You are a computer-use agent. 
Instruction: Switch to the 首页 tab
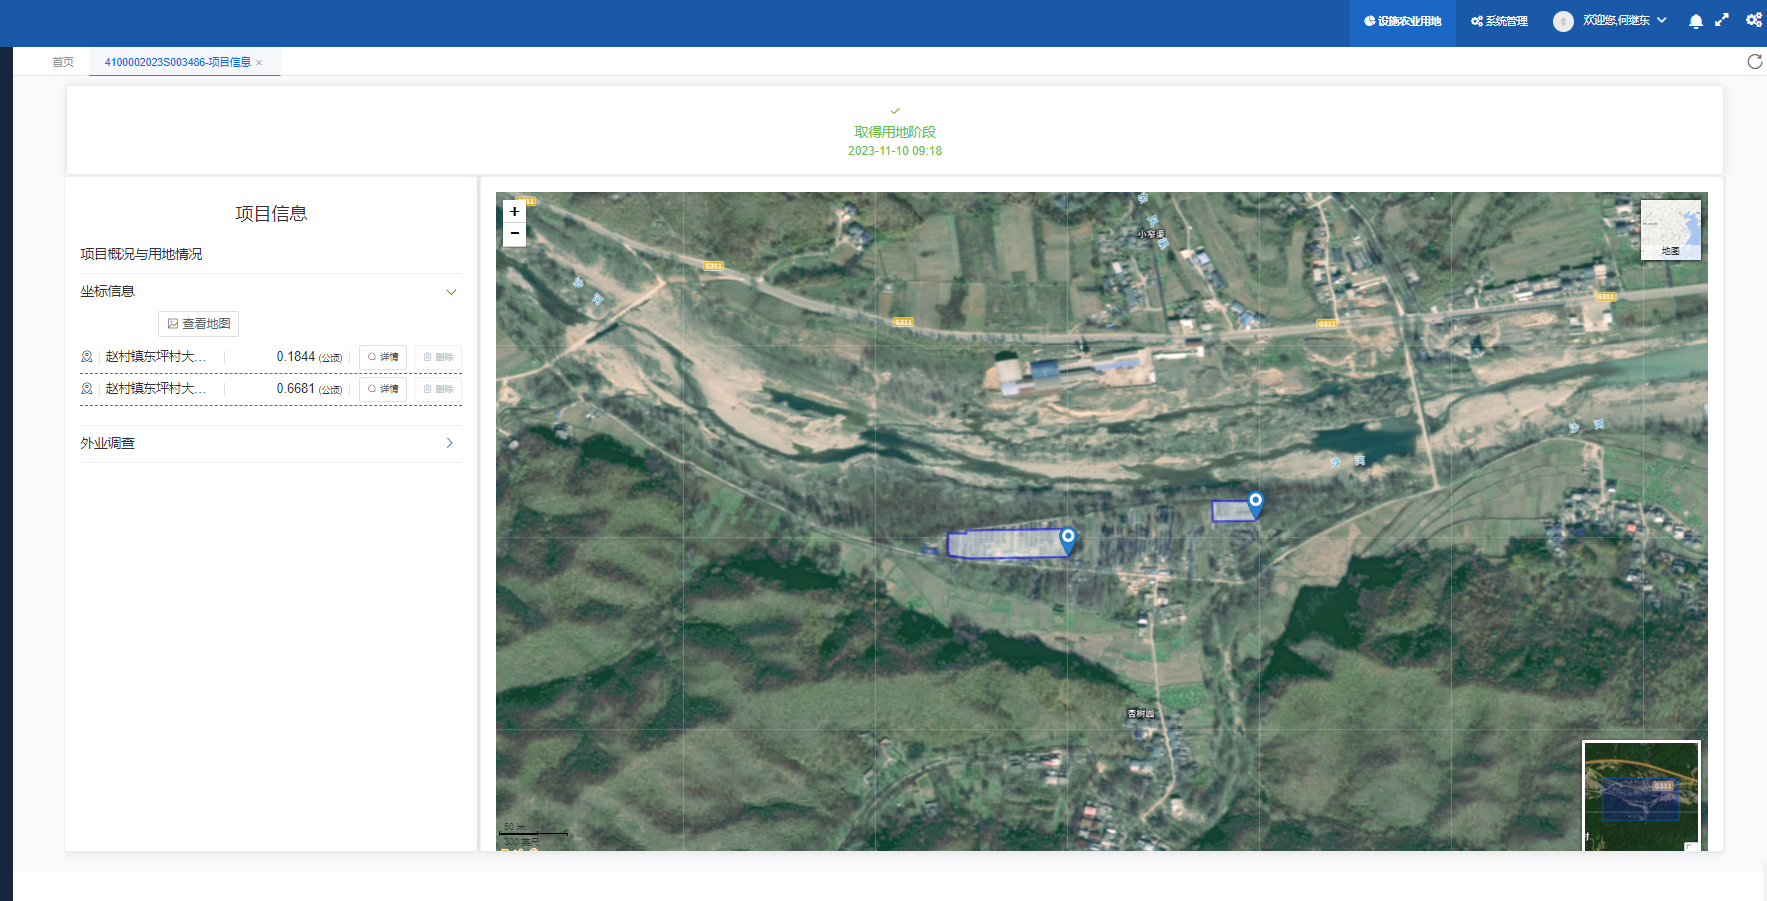pyautogui.click(x=63, y=62)
